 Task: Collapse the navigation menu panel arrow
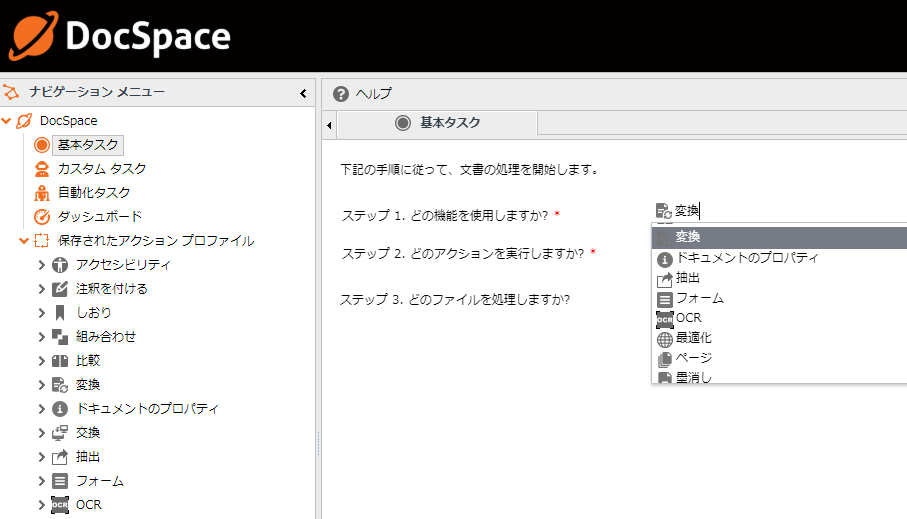click(x=303, y=93)
